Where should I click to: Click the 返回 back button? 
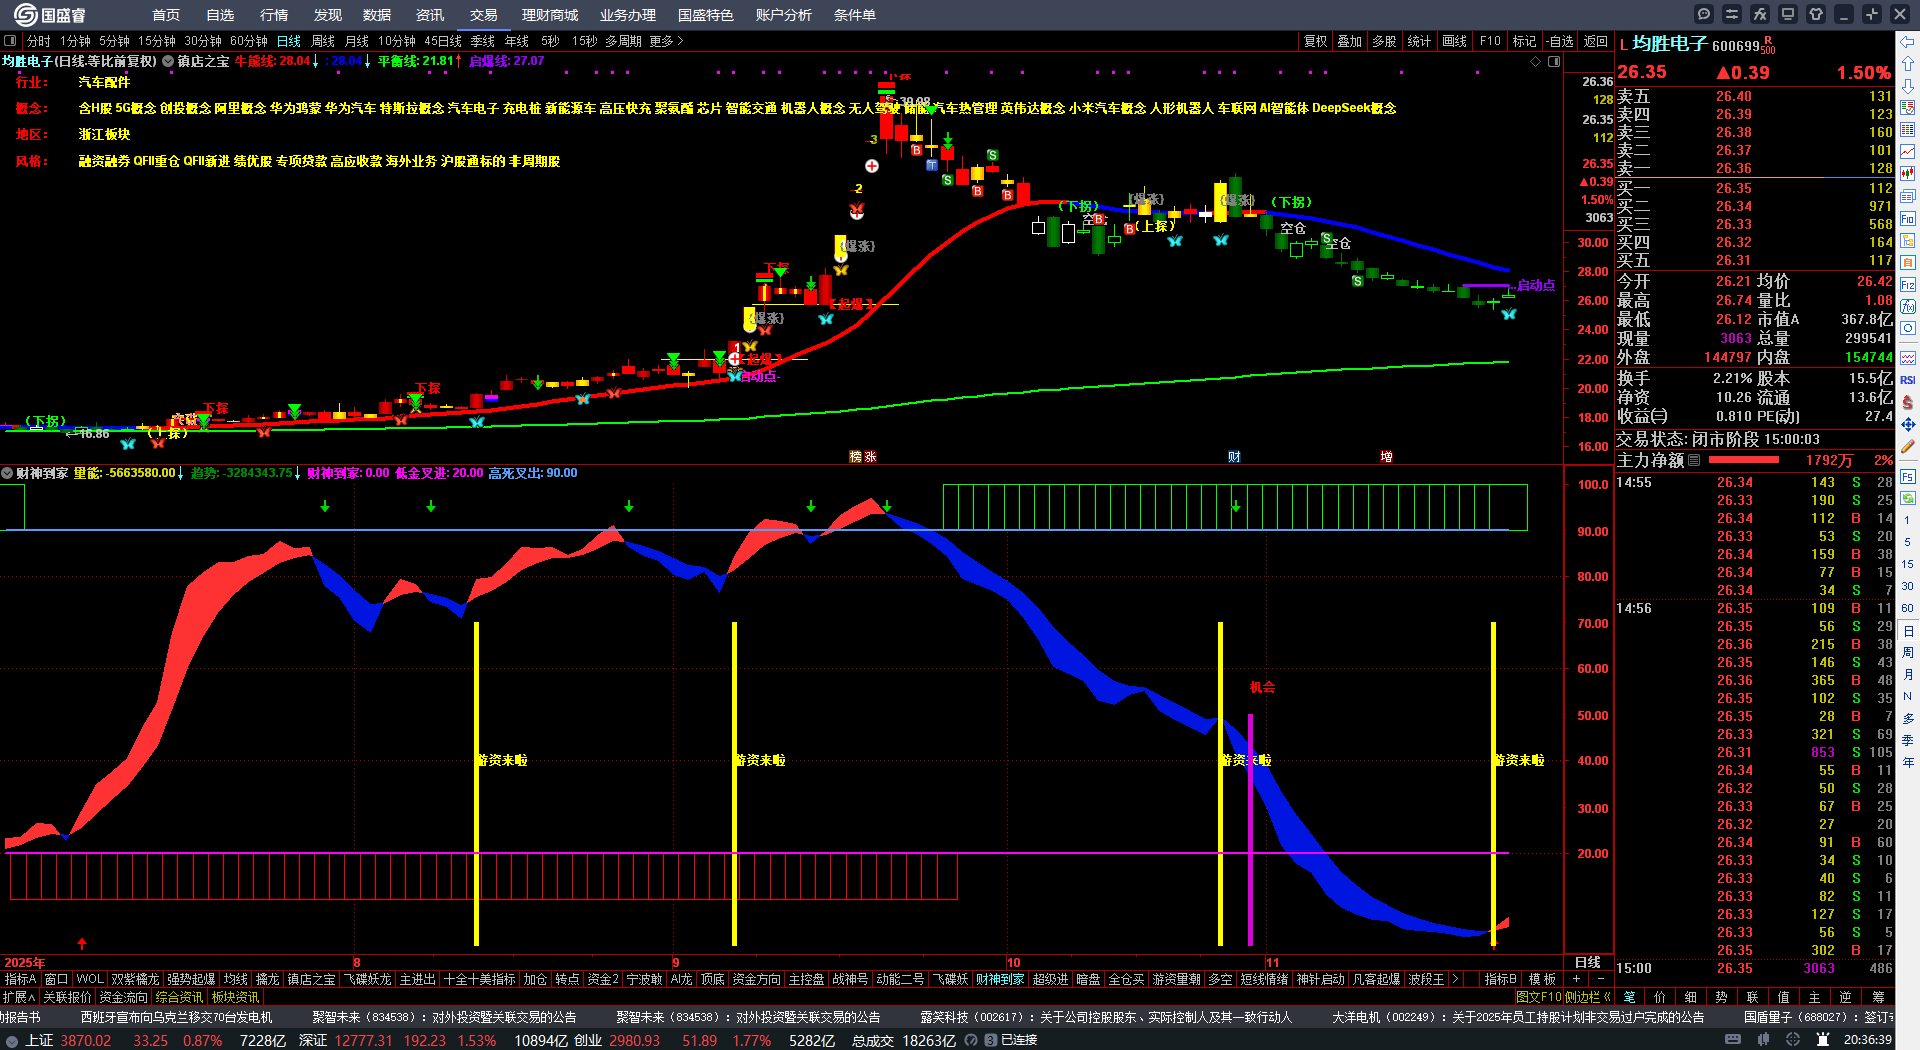click(1596, 41)
